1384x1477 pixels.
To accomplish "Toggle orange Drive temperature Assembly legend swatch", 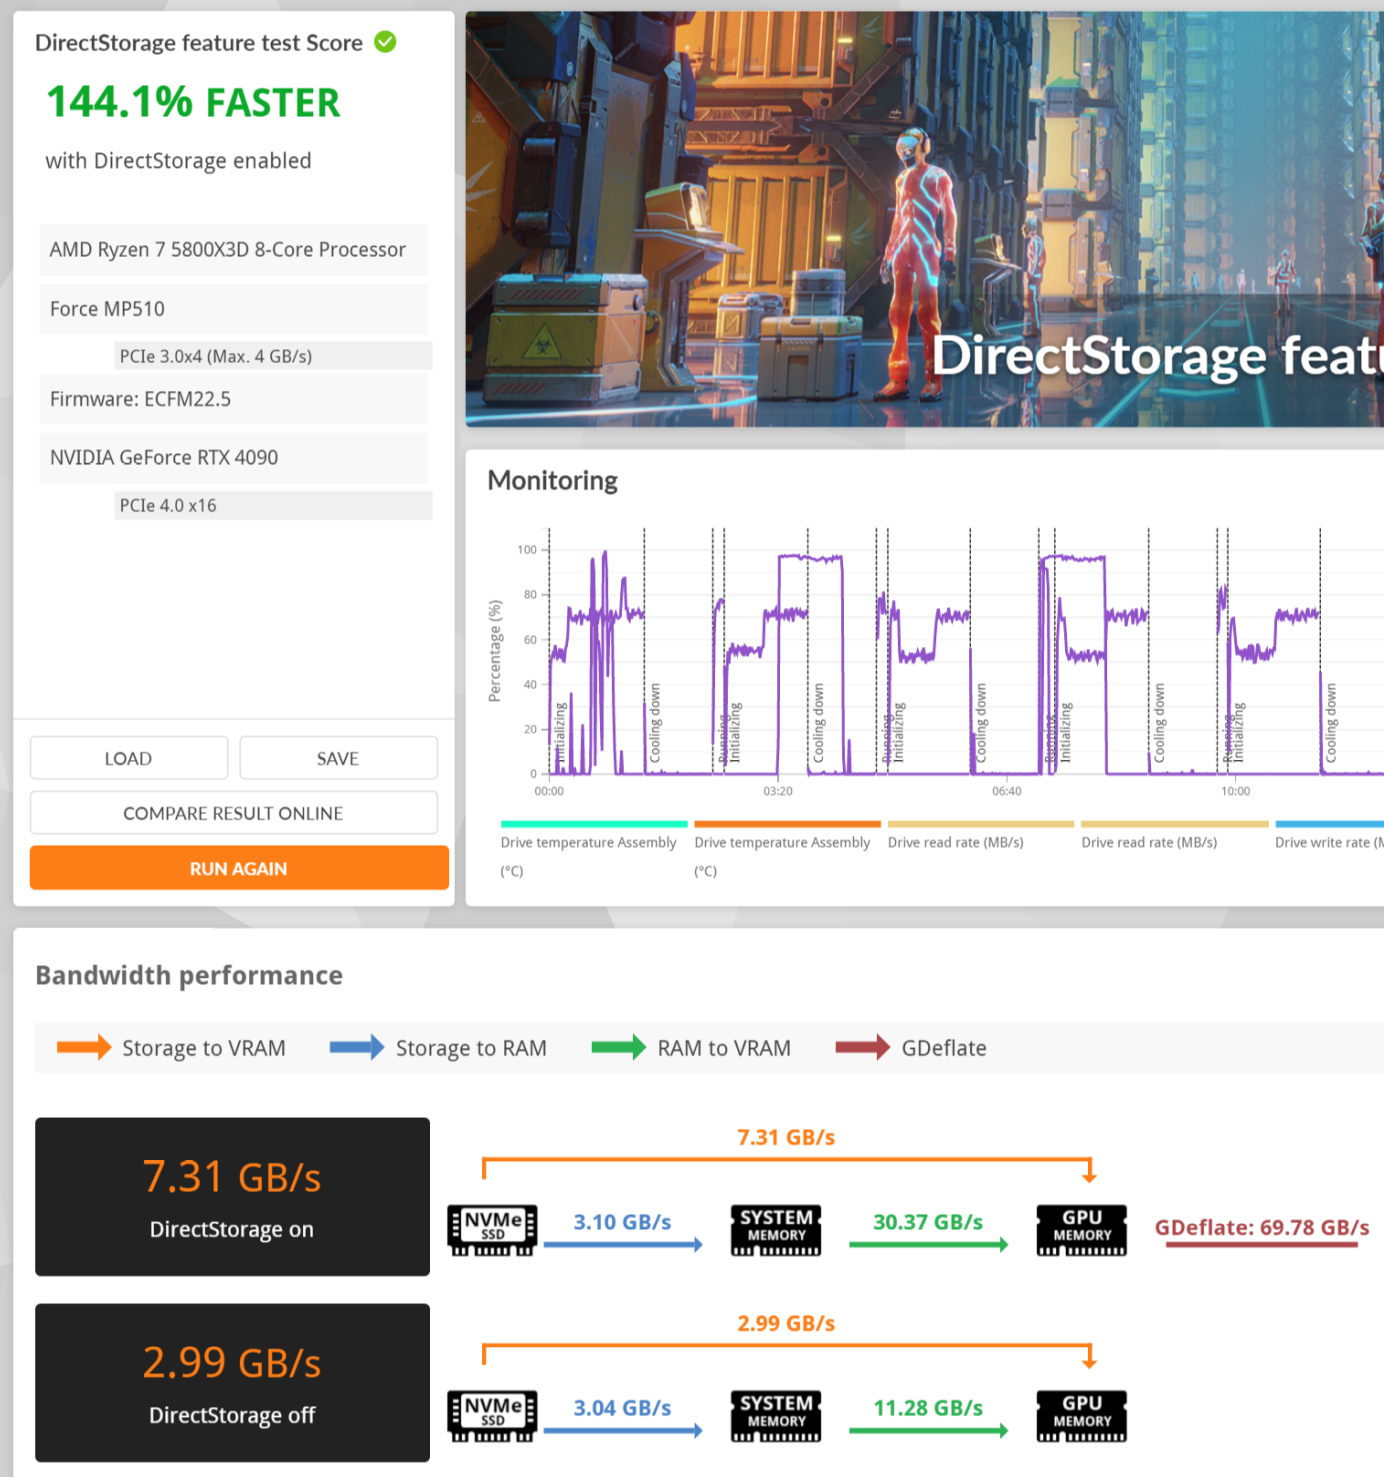I will [x=787, y=824].
